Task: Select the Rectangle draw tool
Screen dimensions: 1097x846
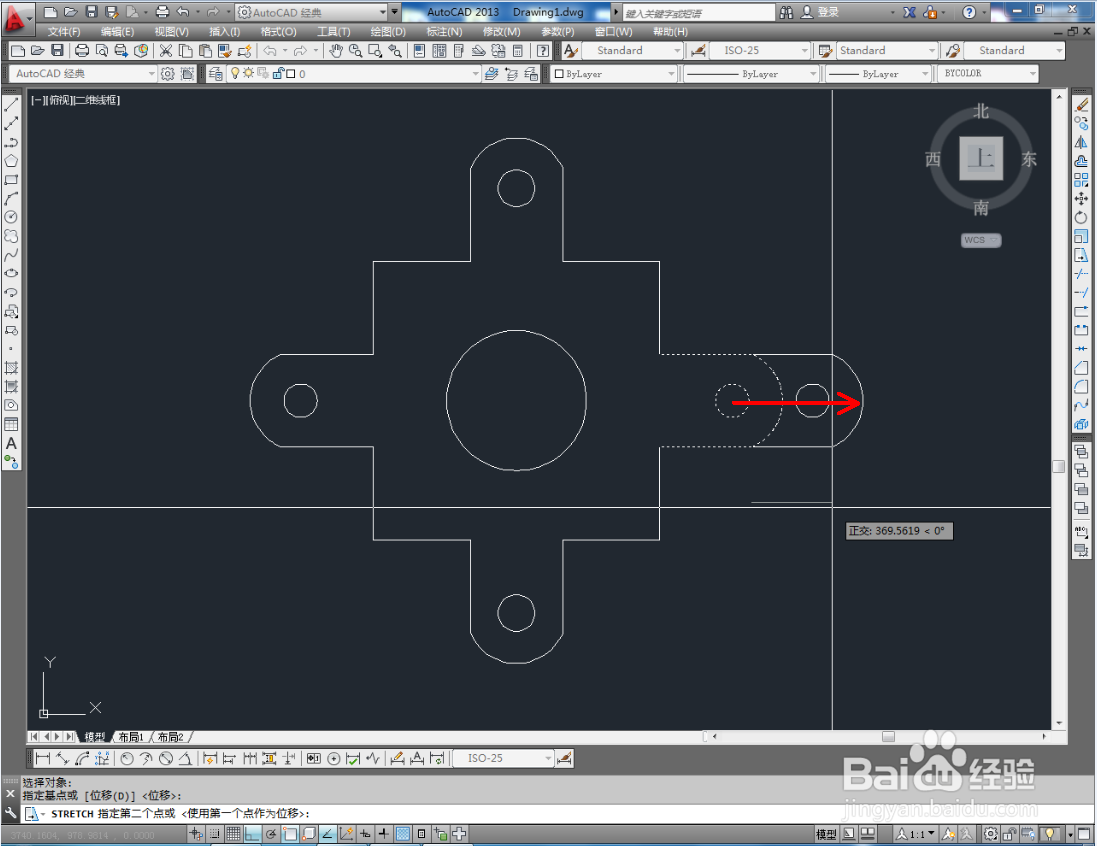Action: (x=11, y=180)
